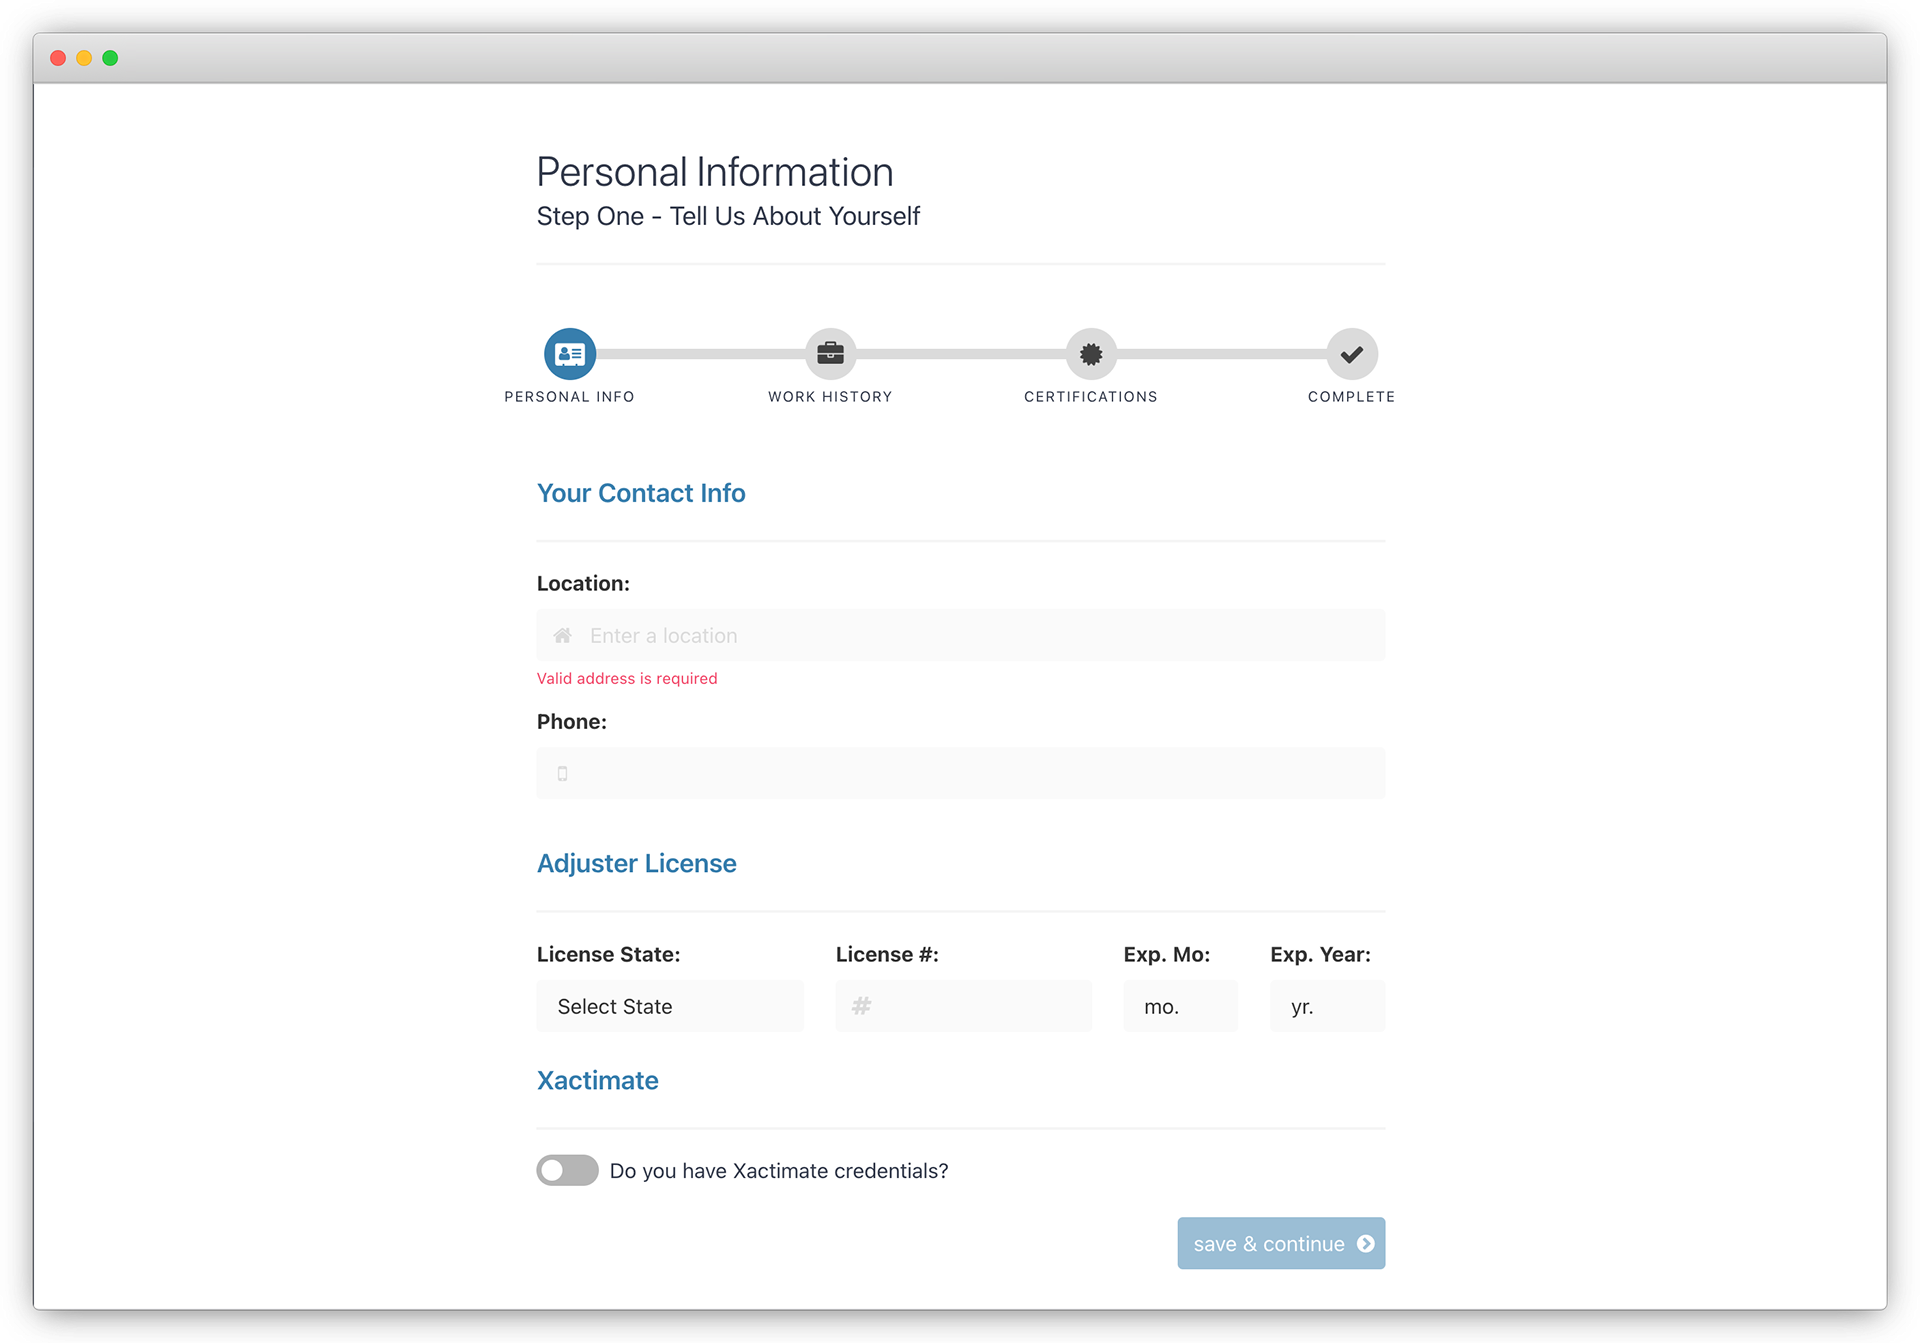The image size is (1920, 1343).
Task: Open the Exp. Year dropdown
Action: click(x=1327, y=1006)
